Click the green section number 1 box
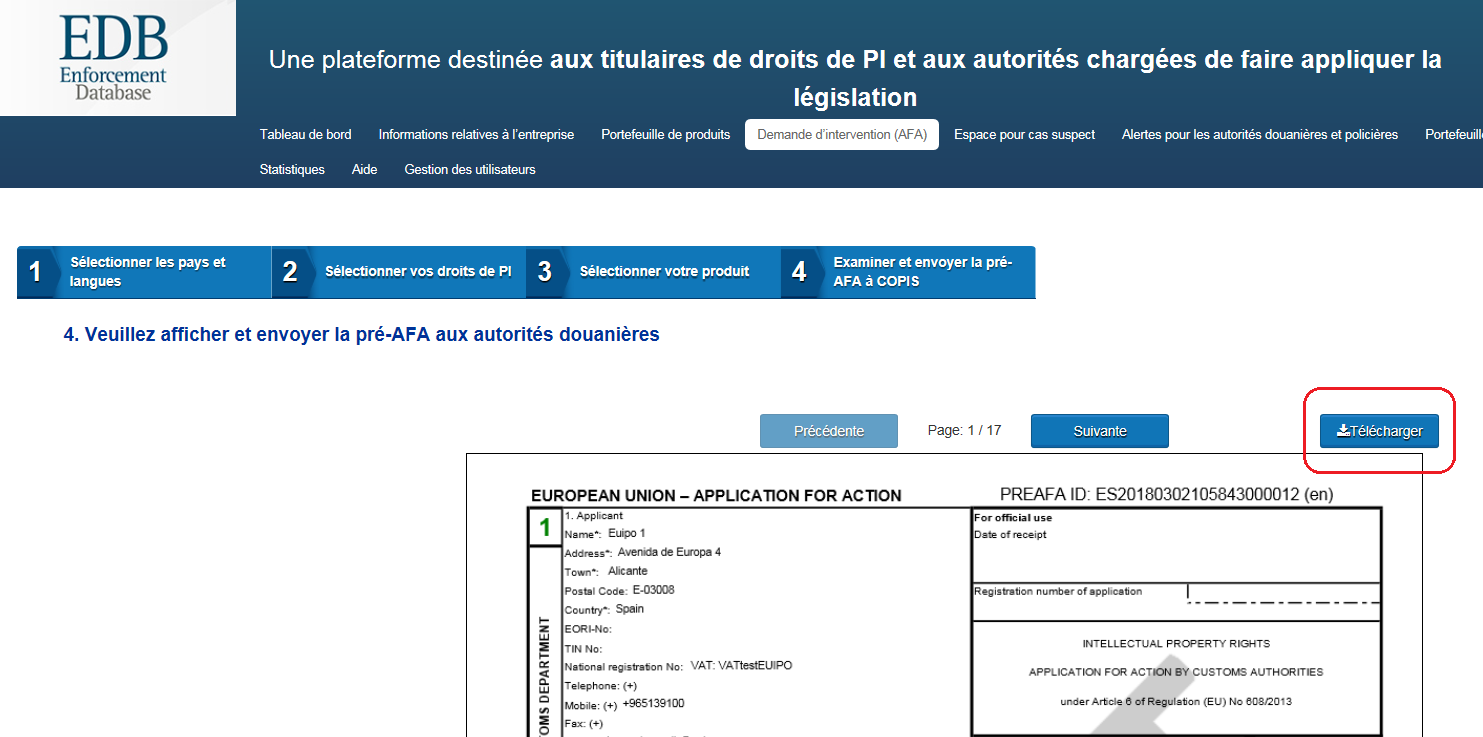This screenshot has width=1483, height=737. pos(545,528)
